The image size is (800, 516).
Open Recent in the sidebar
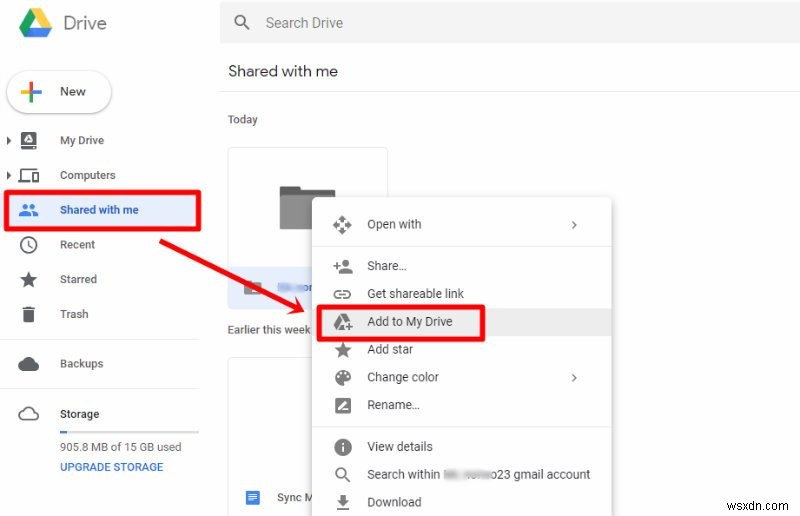coord(77,245)
